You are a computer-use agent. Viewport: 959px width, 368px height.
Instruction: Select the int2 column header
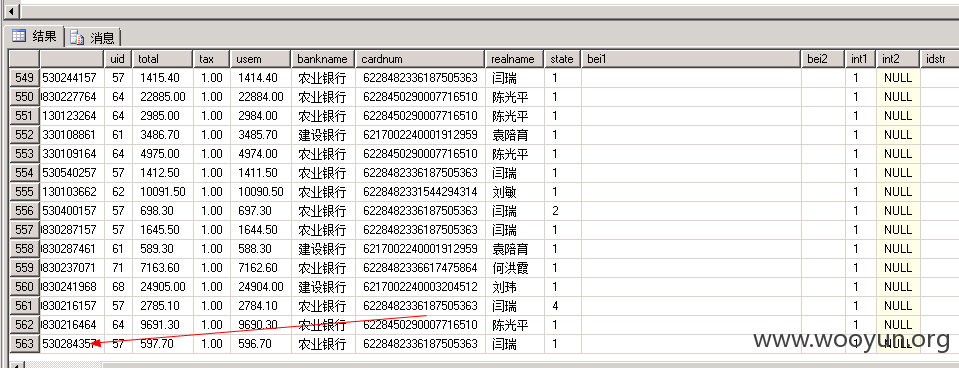(898, 59)
